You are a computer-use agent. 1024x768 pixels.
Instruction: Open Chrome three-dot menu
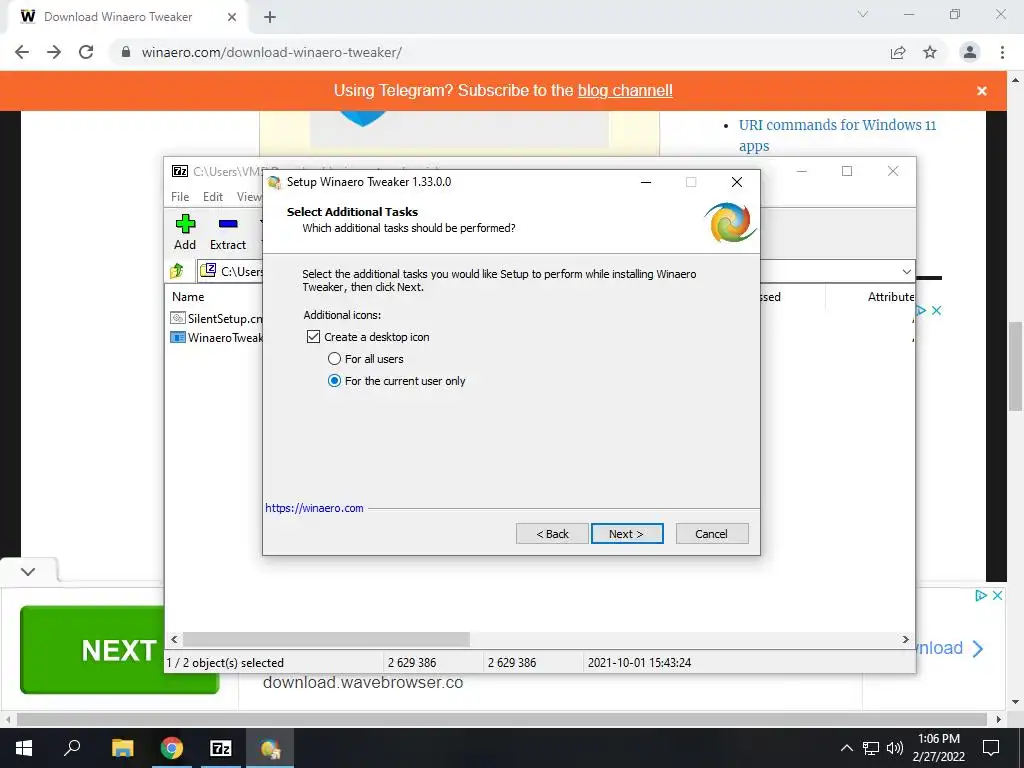click(x=1002, y=52)
